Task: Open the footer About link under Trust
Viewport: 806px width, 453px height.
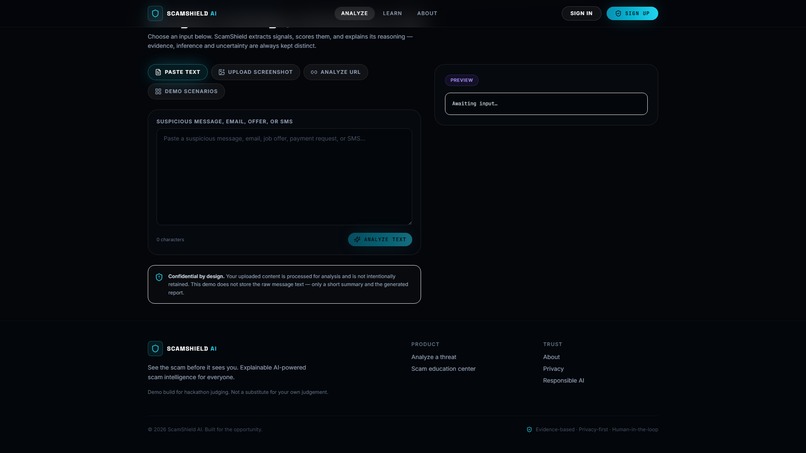Action: click(551, 357)
